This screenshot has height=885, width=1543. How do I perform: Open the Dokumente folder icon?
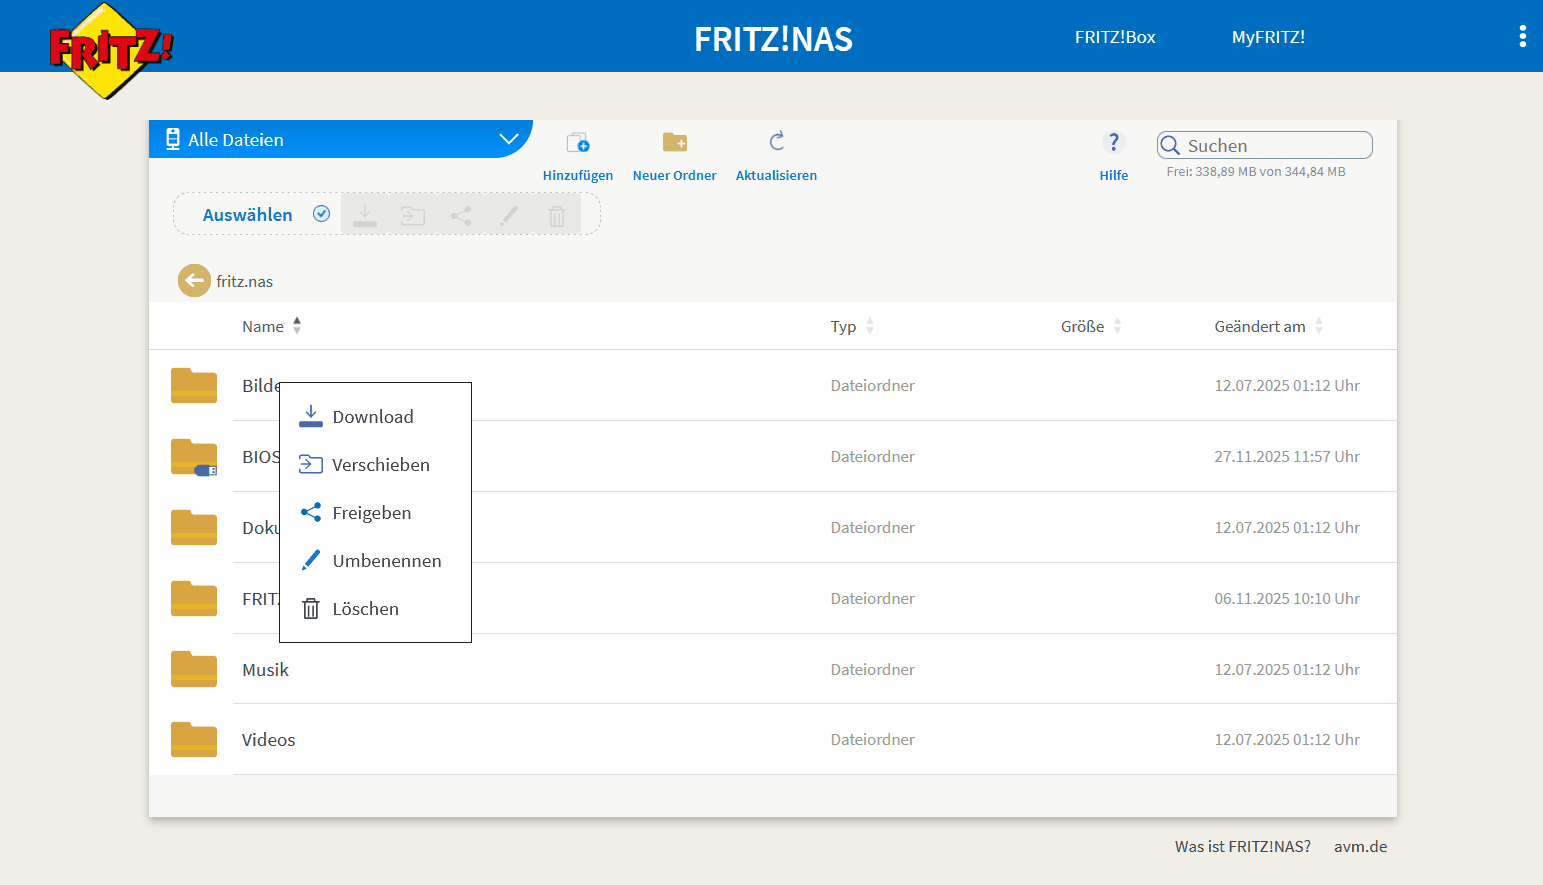point(194,527)
